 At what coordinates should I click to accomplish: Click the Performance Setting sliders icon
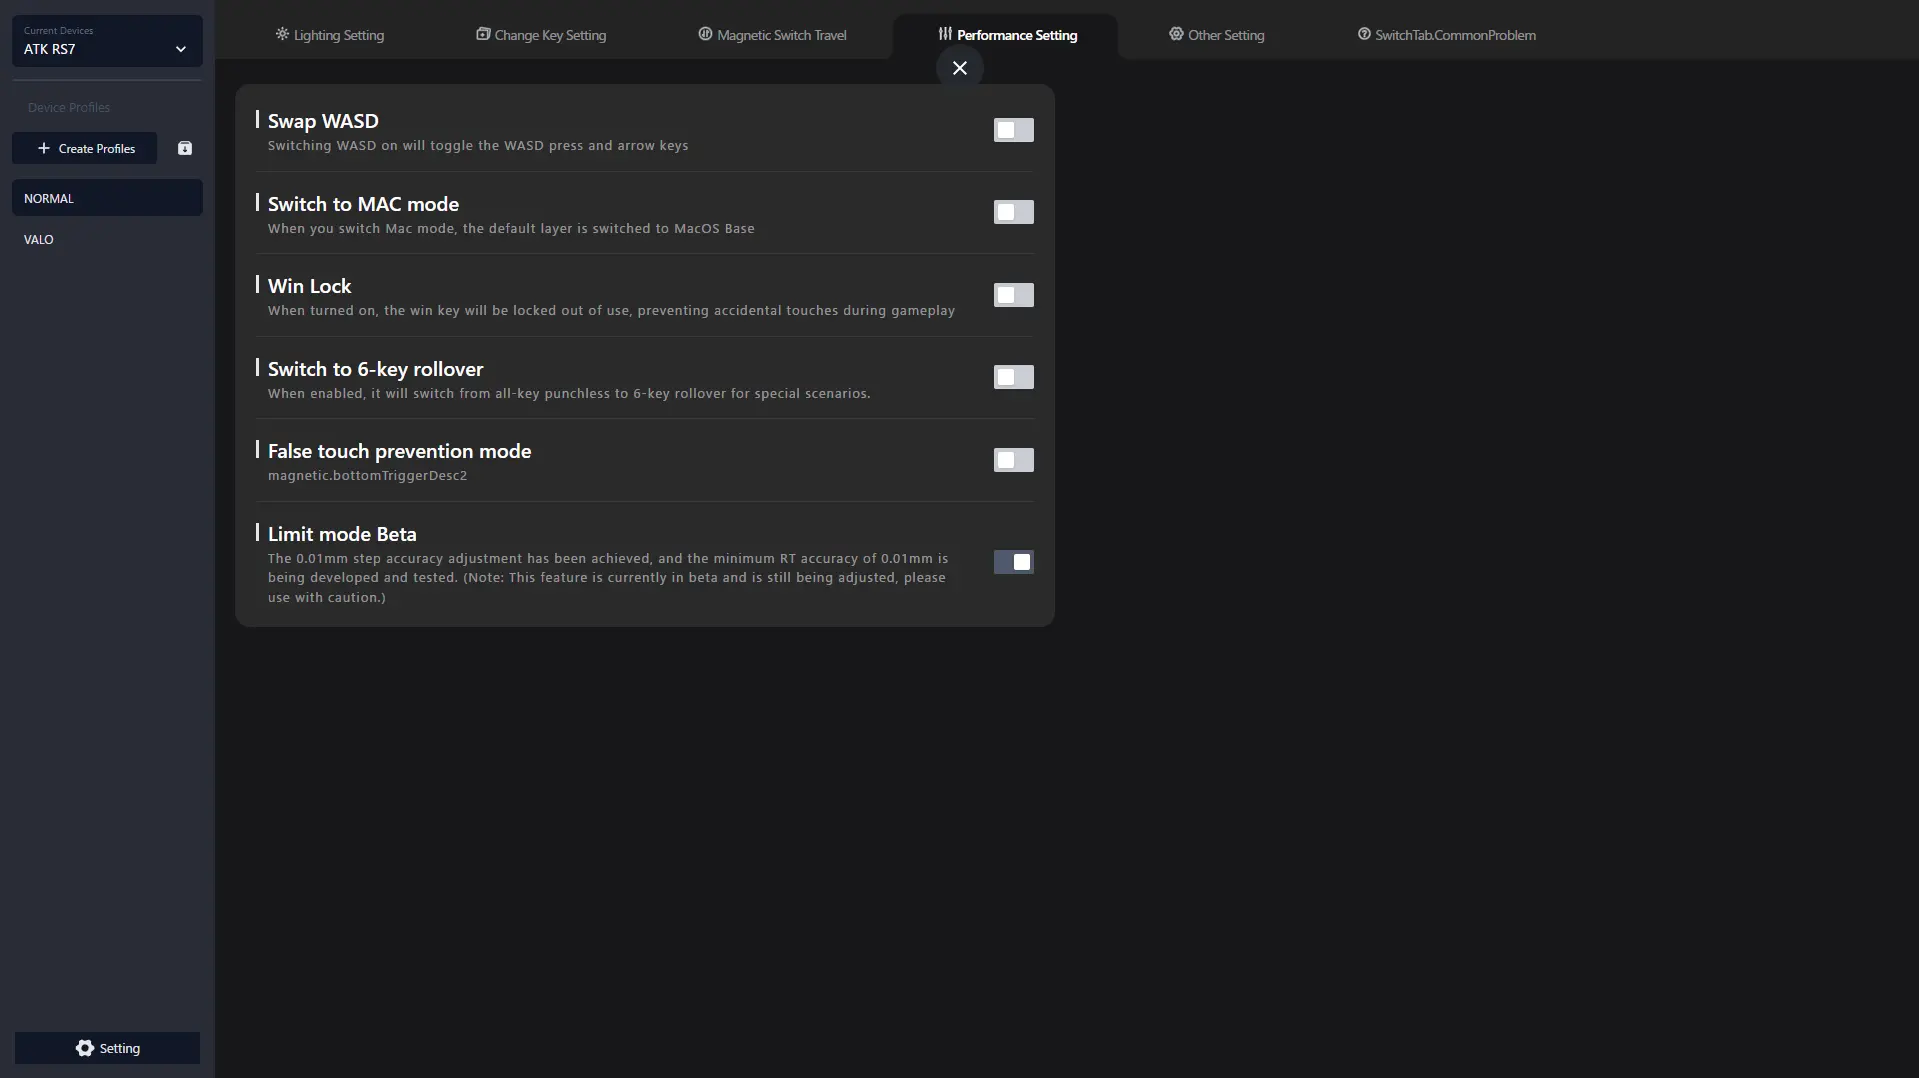945,34
